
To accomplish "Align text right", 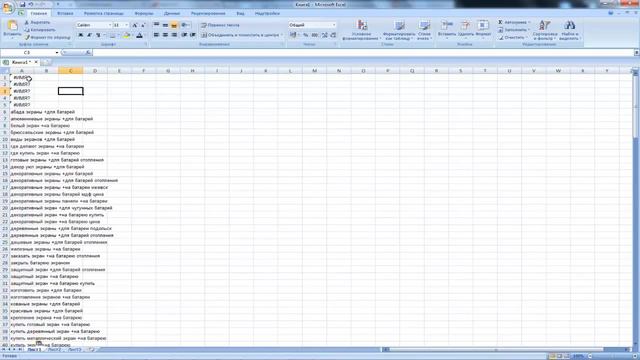I will click(174, 36).
